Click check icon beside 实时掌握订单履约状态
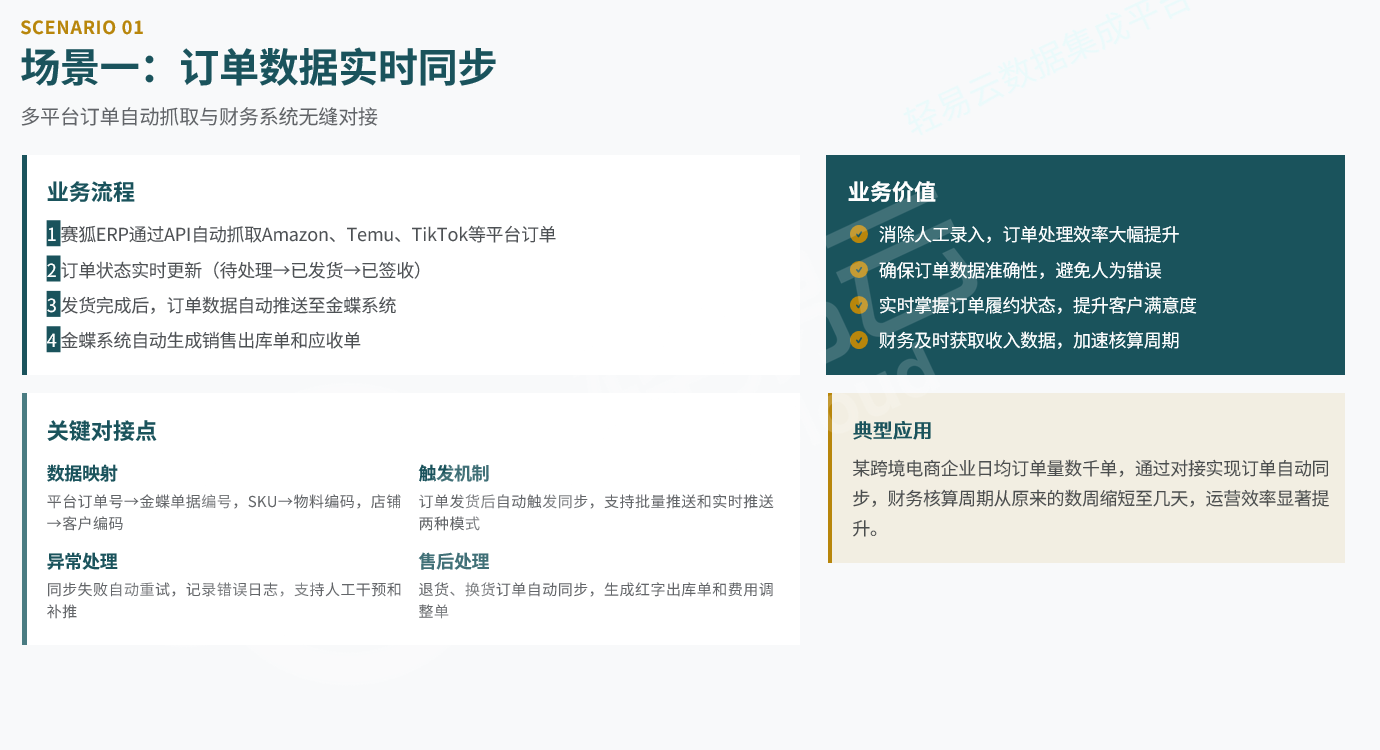Image resolution: width=1380 pixels, height=750 pixels. click(x=858, y=305)
